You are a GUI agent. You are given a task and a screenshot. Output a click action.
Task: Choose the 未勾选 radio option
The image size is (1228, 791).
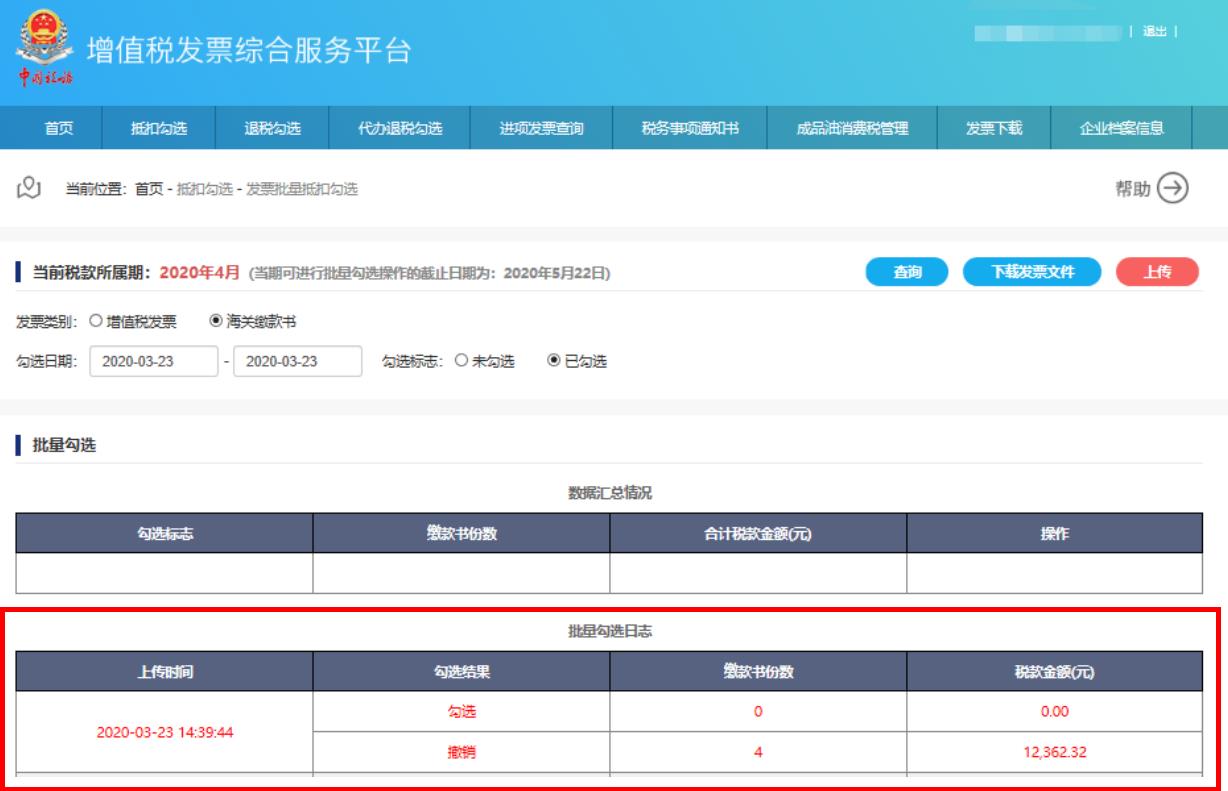461,361
